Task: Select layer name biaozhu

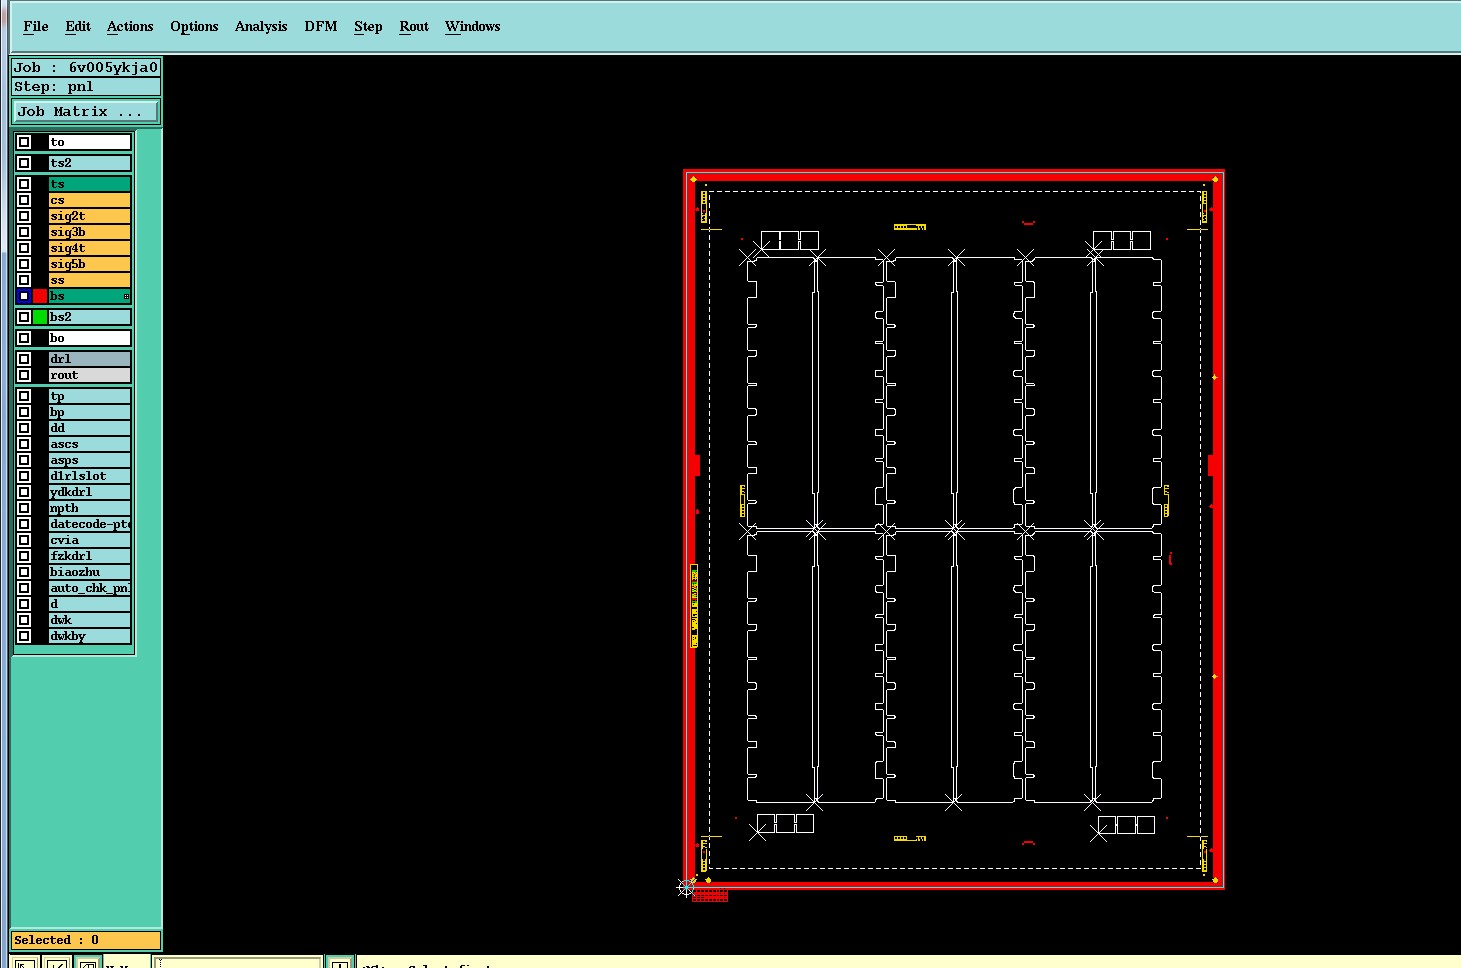Action: pyautogui.click(x=89, y=572)
